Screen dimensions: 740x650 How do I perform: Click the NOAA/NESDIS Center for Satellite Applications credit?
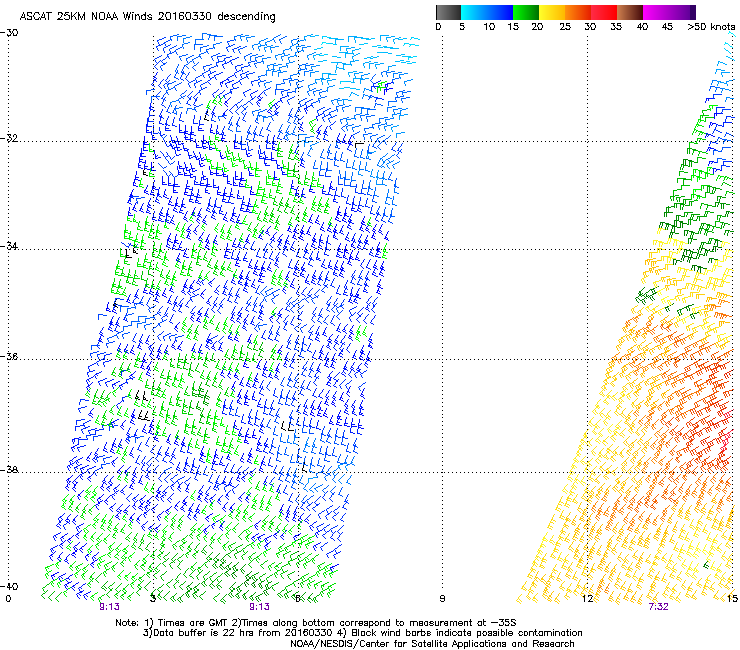[x=432, y=643]
